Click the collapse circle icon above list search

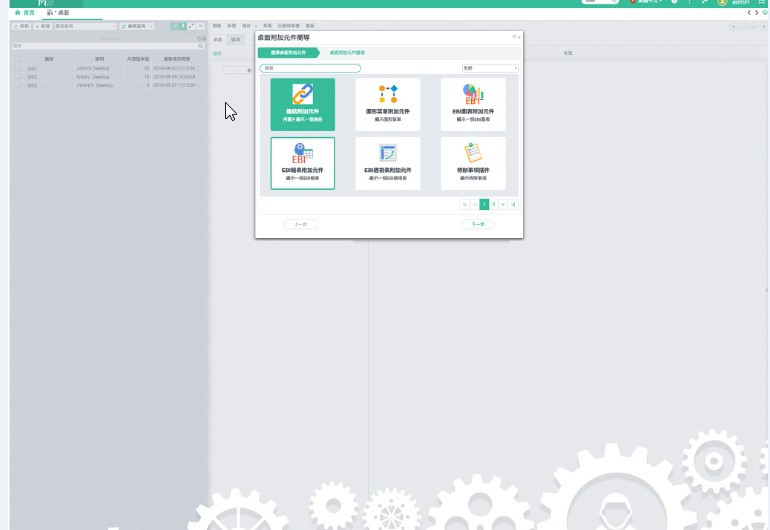click(x=199, y=38)
